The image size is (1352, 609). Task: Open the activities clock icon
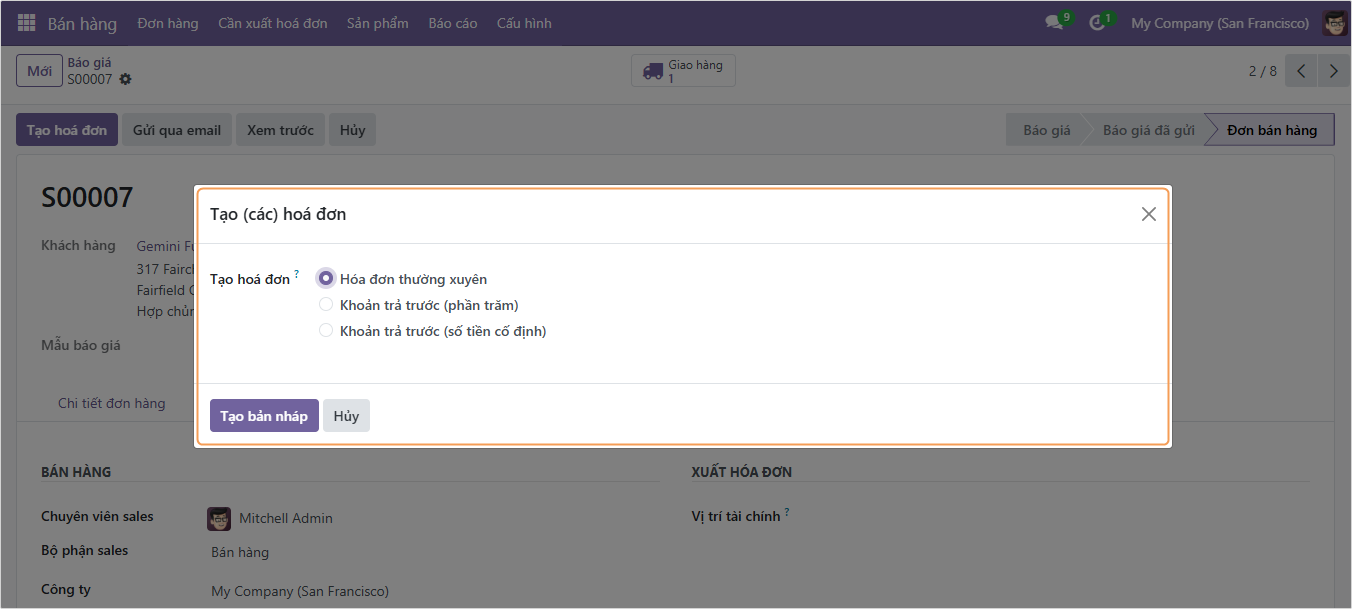(1097, 23)
